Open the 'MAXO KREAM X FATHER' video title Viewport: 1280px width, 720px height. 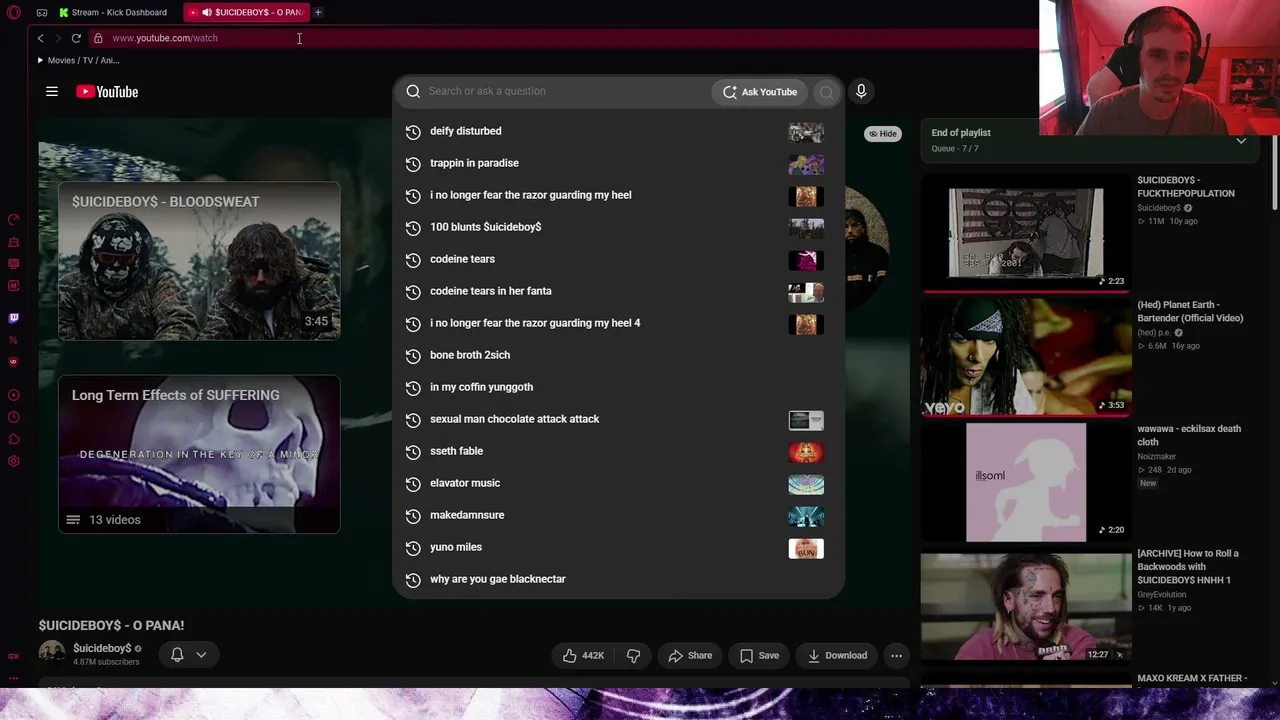tap(1192, 678)
